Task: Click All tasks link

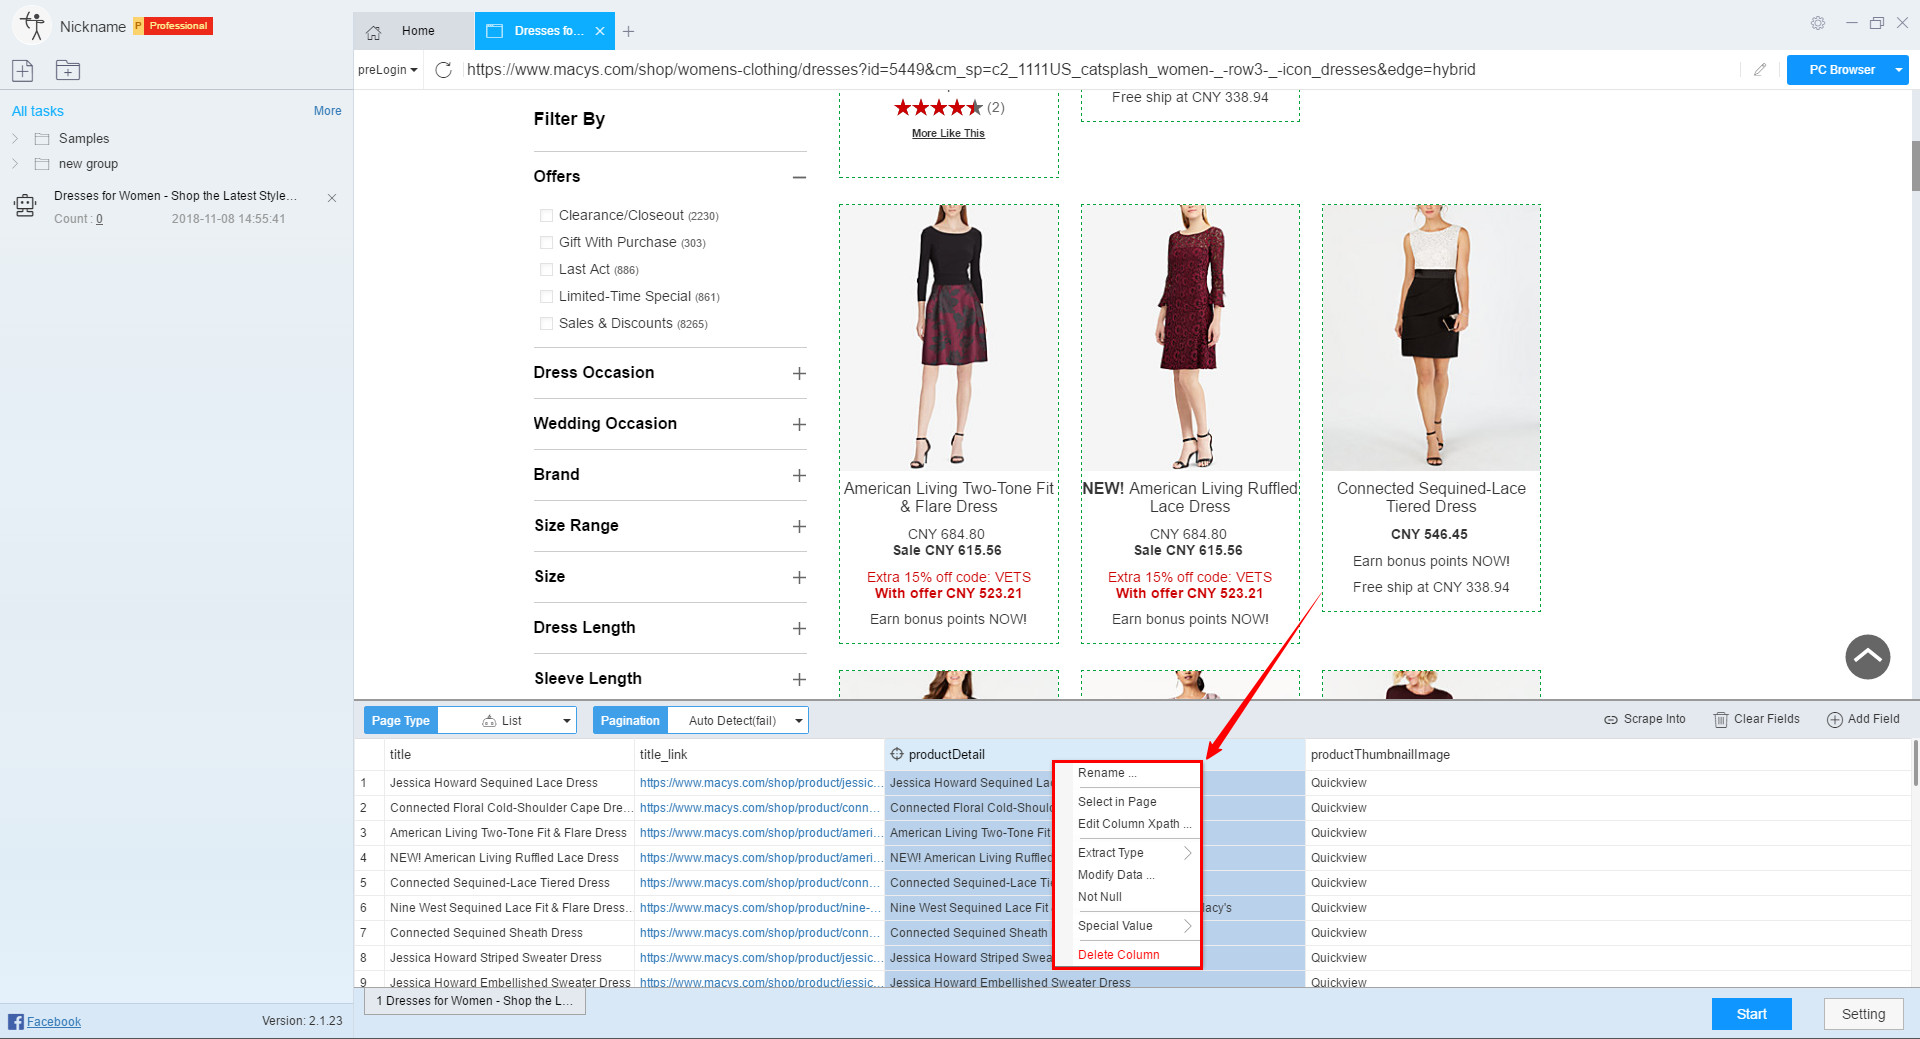Action: [x=38, y=111]
